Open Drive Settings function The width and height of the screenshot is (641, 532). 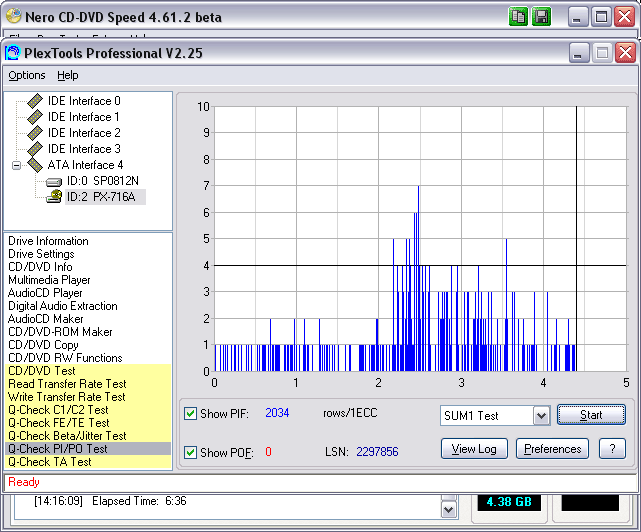(41, 254)
